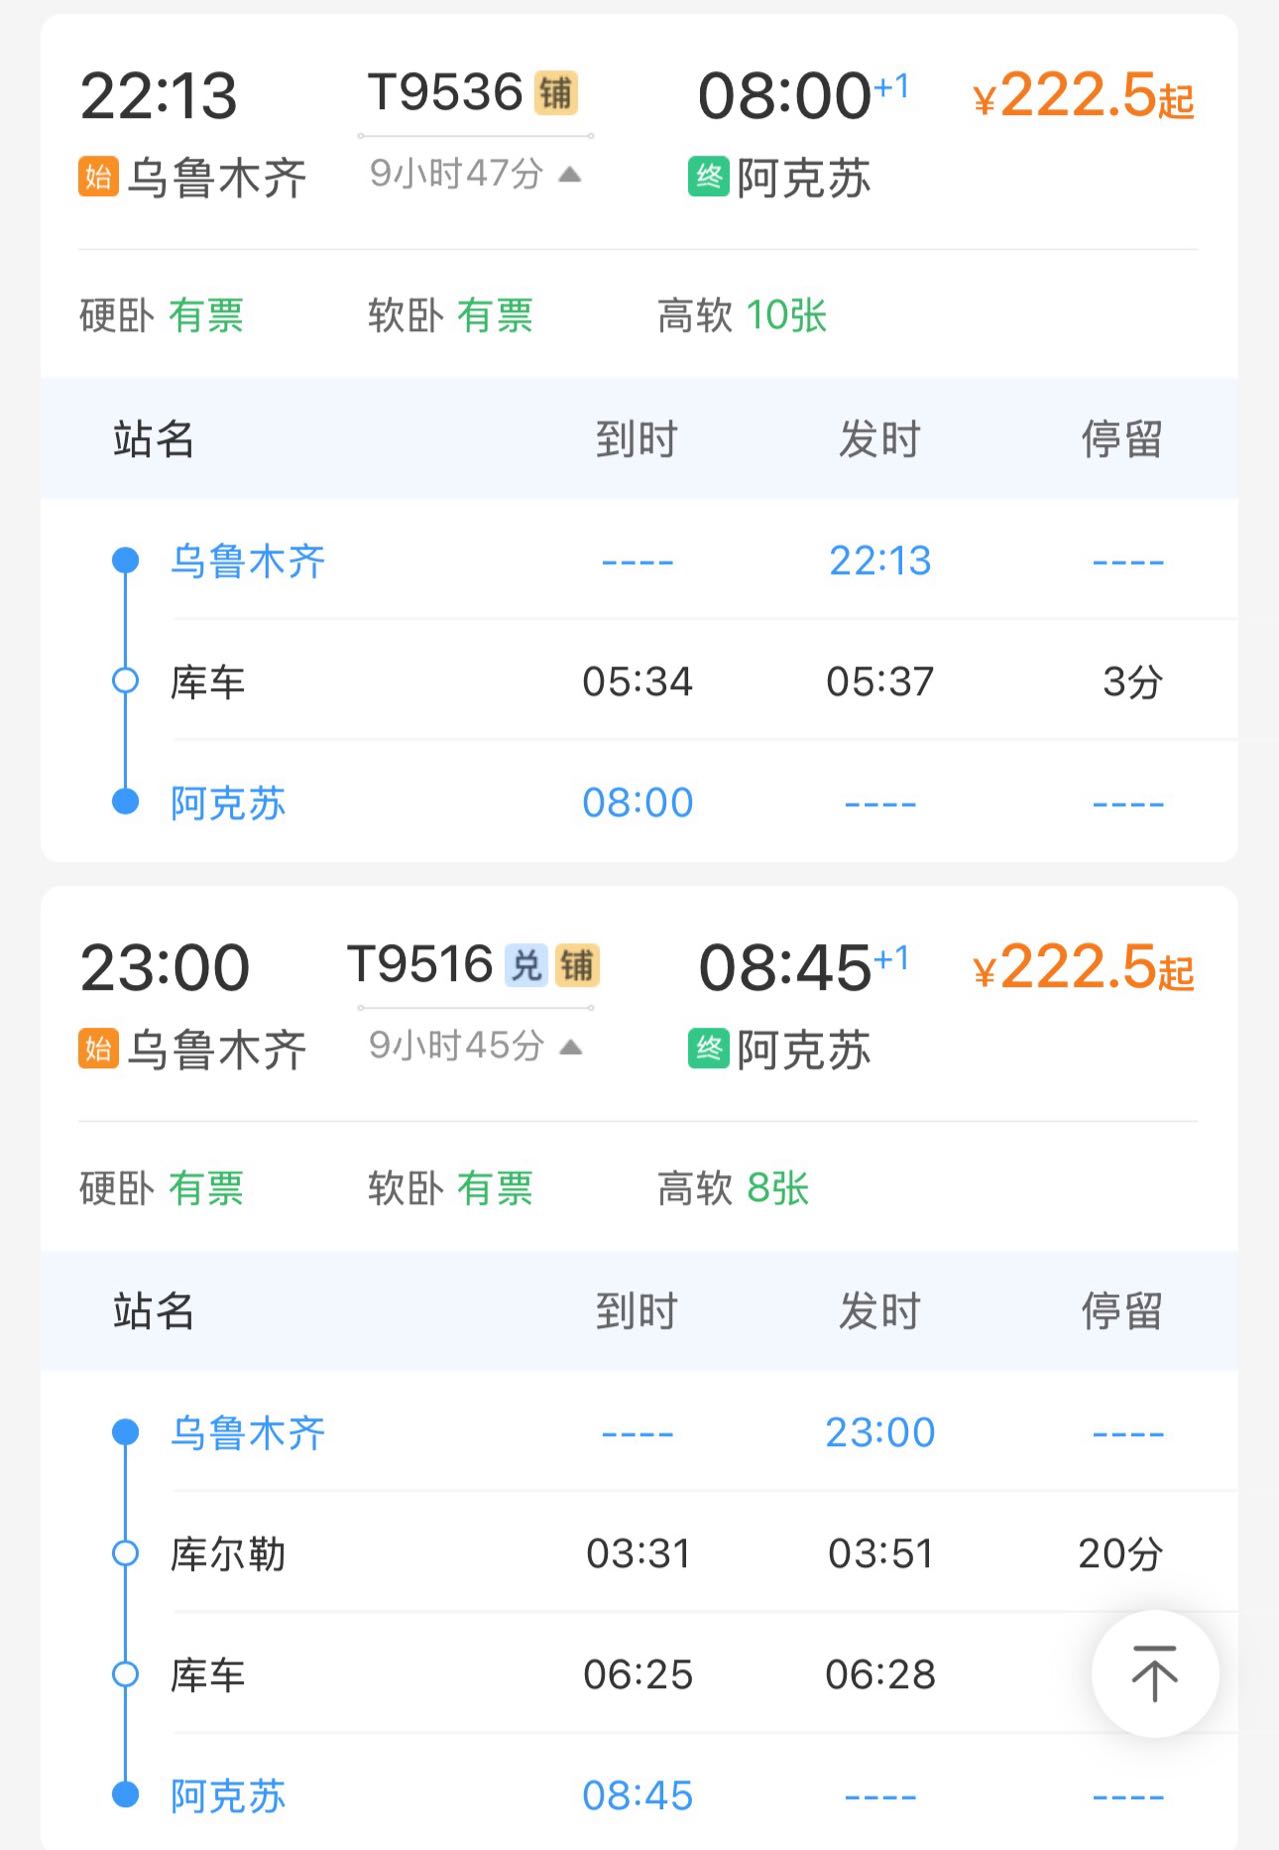This screenshot has height=1850, width=1279.
Task: Select 硬卧 有票 on train T9516
Action: click(x=162, y=1188)
